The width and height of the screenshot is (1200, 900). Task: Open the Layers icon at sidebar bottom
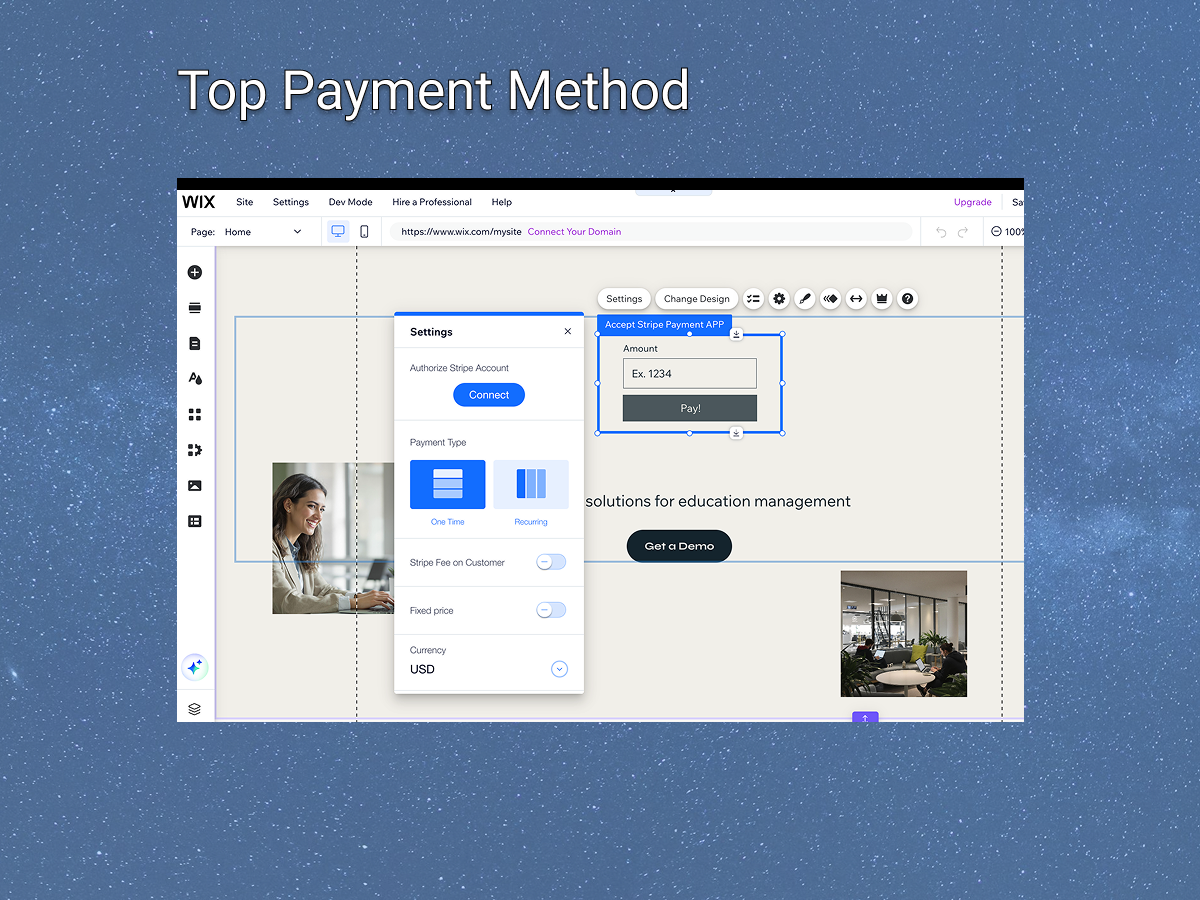point(195,709)
